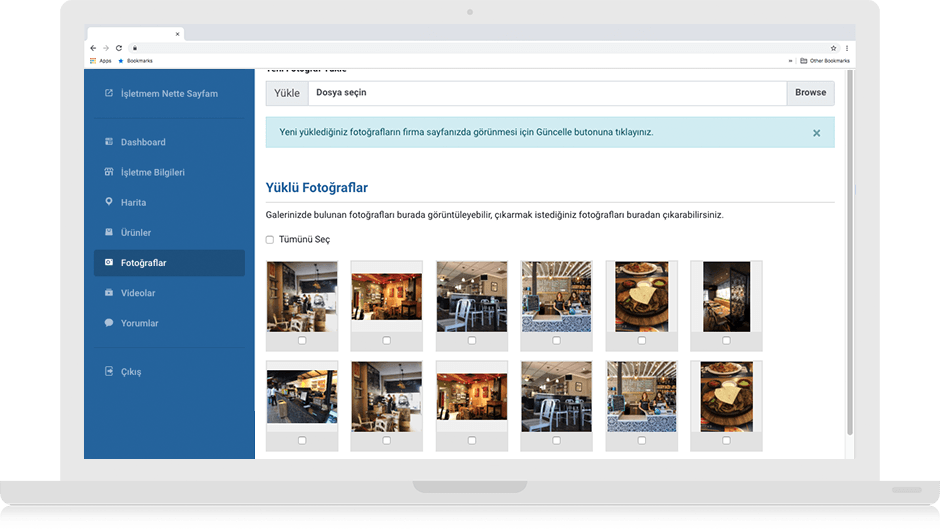
Task: Check the box under the third photo in row two
Action: coord(472,440)
